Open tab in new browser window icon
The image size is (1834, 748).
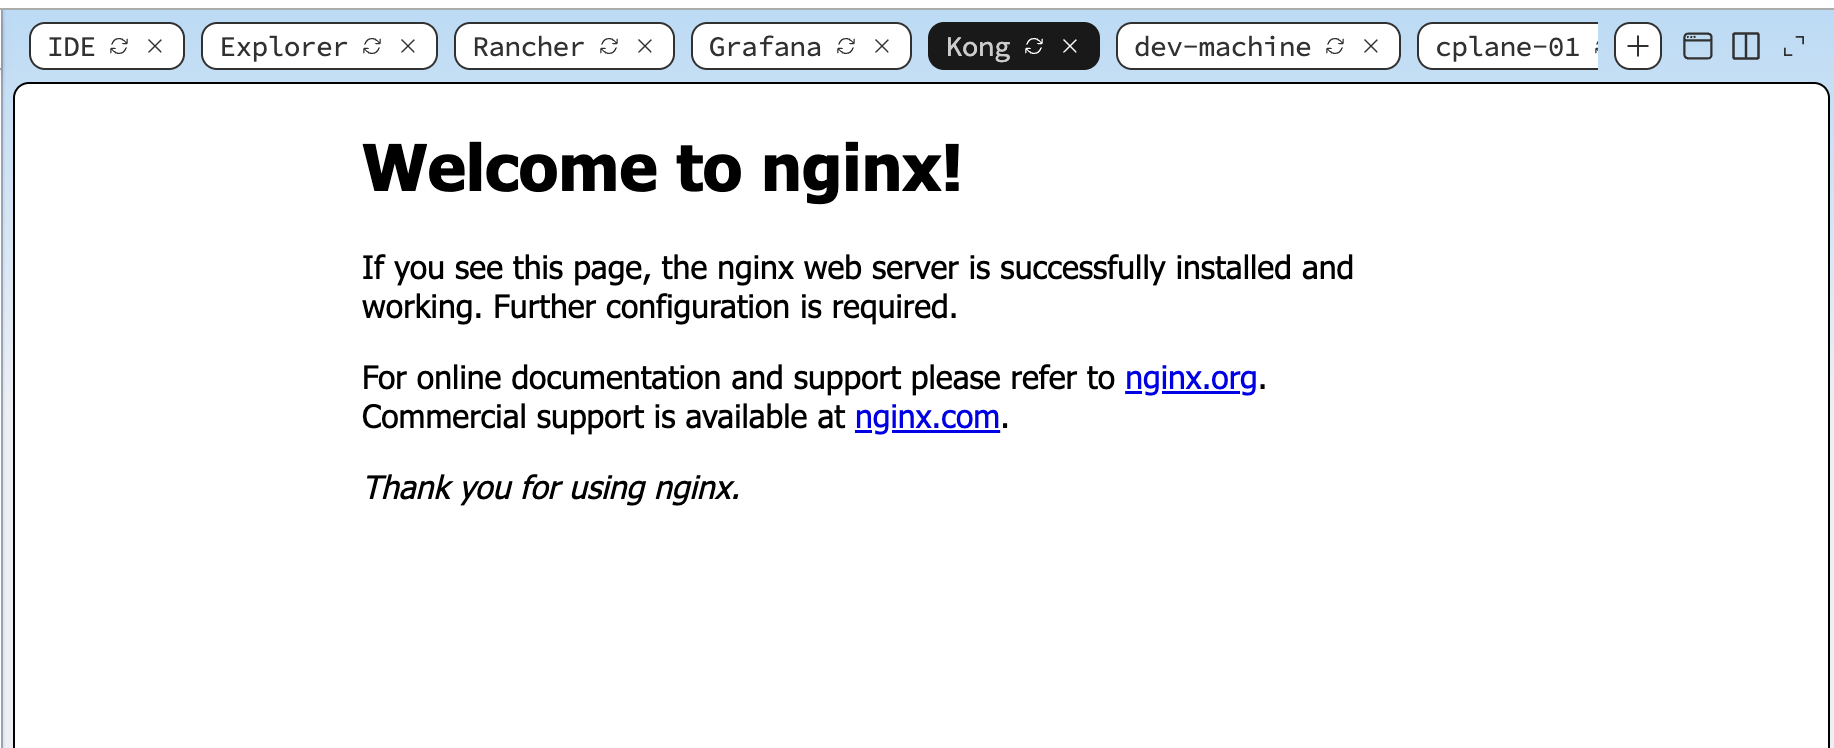pos(1698,46)
